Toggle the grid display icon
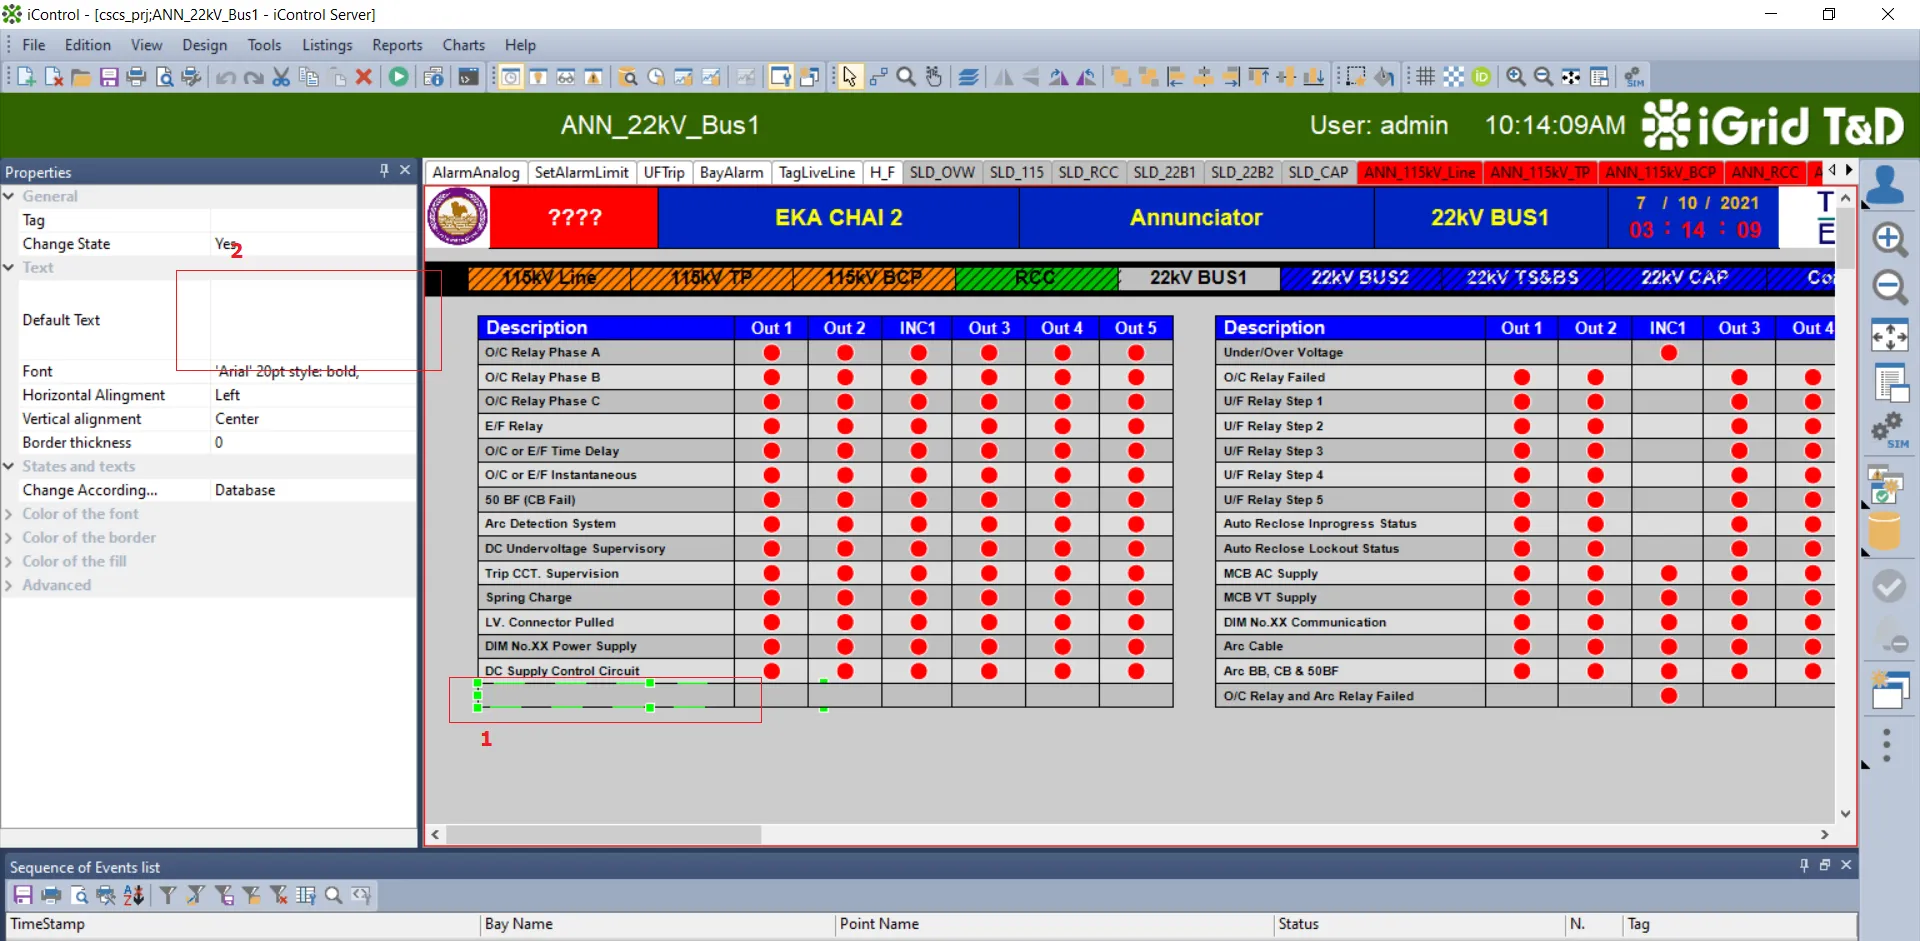The width and height of the screenshot is (1920, 941). pyautogui.click(x=1426, y=77)
